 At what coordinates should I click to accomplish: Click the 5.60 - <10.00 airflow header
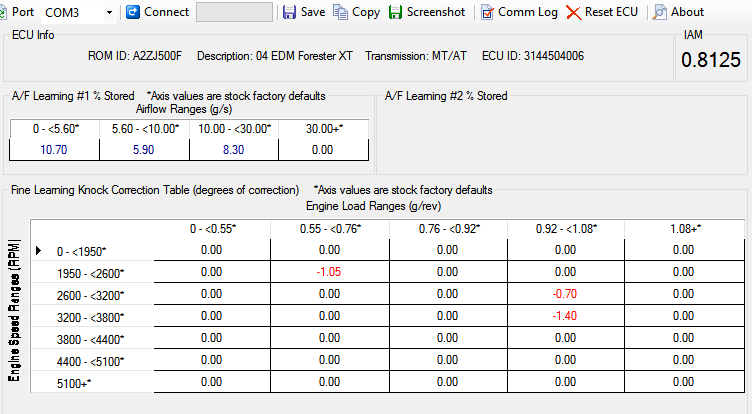[145, 129]
